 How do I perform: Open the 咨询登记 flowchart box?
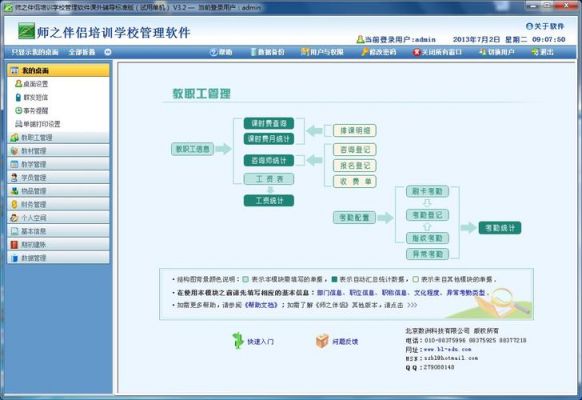coord(354,150)
